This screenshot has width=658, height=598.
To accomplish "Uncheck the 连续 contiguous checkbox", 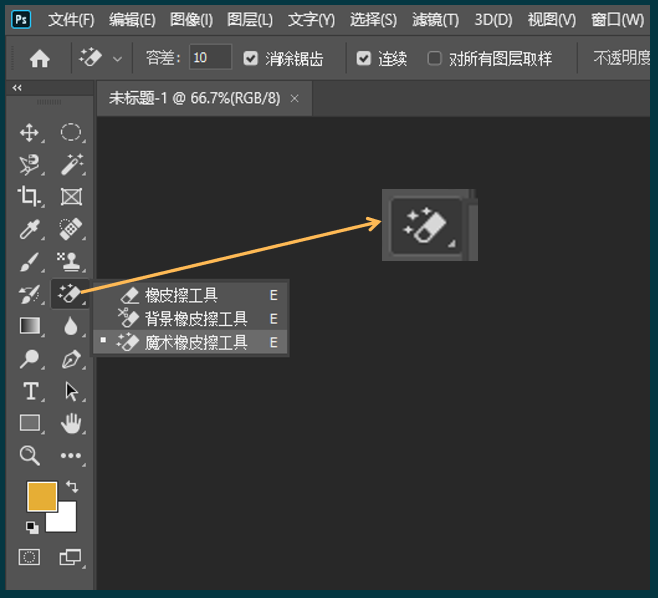I will pyautogui.click(x=364, y=59).
